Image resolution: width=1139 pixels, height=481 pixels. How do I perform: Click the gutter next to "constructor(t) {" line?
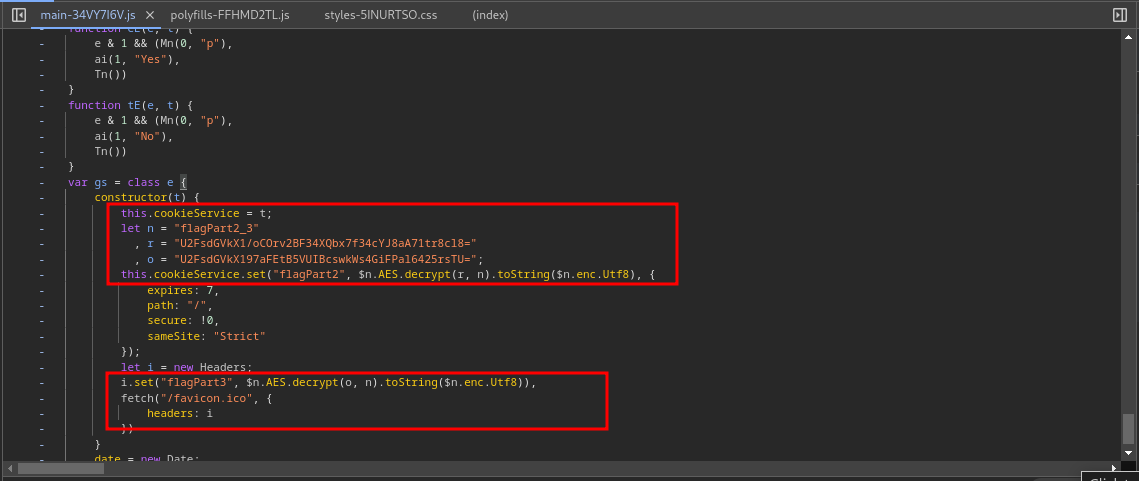(41, 198)
